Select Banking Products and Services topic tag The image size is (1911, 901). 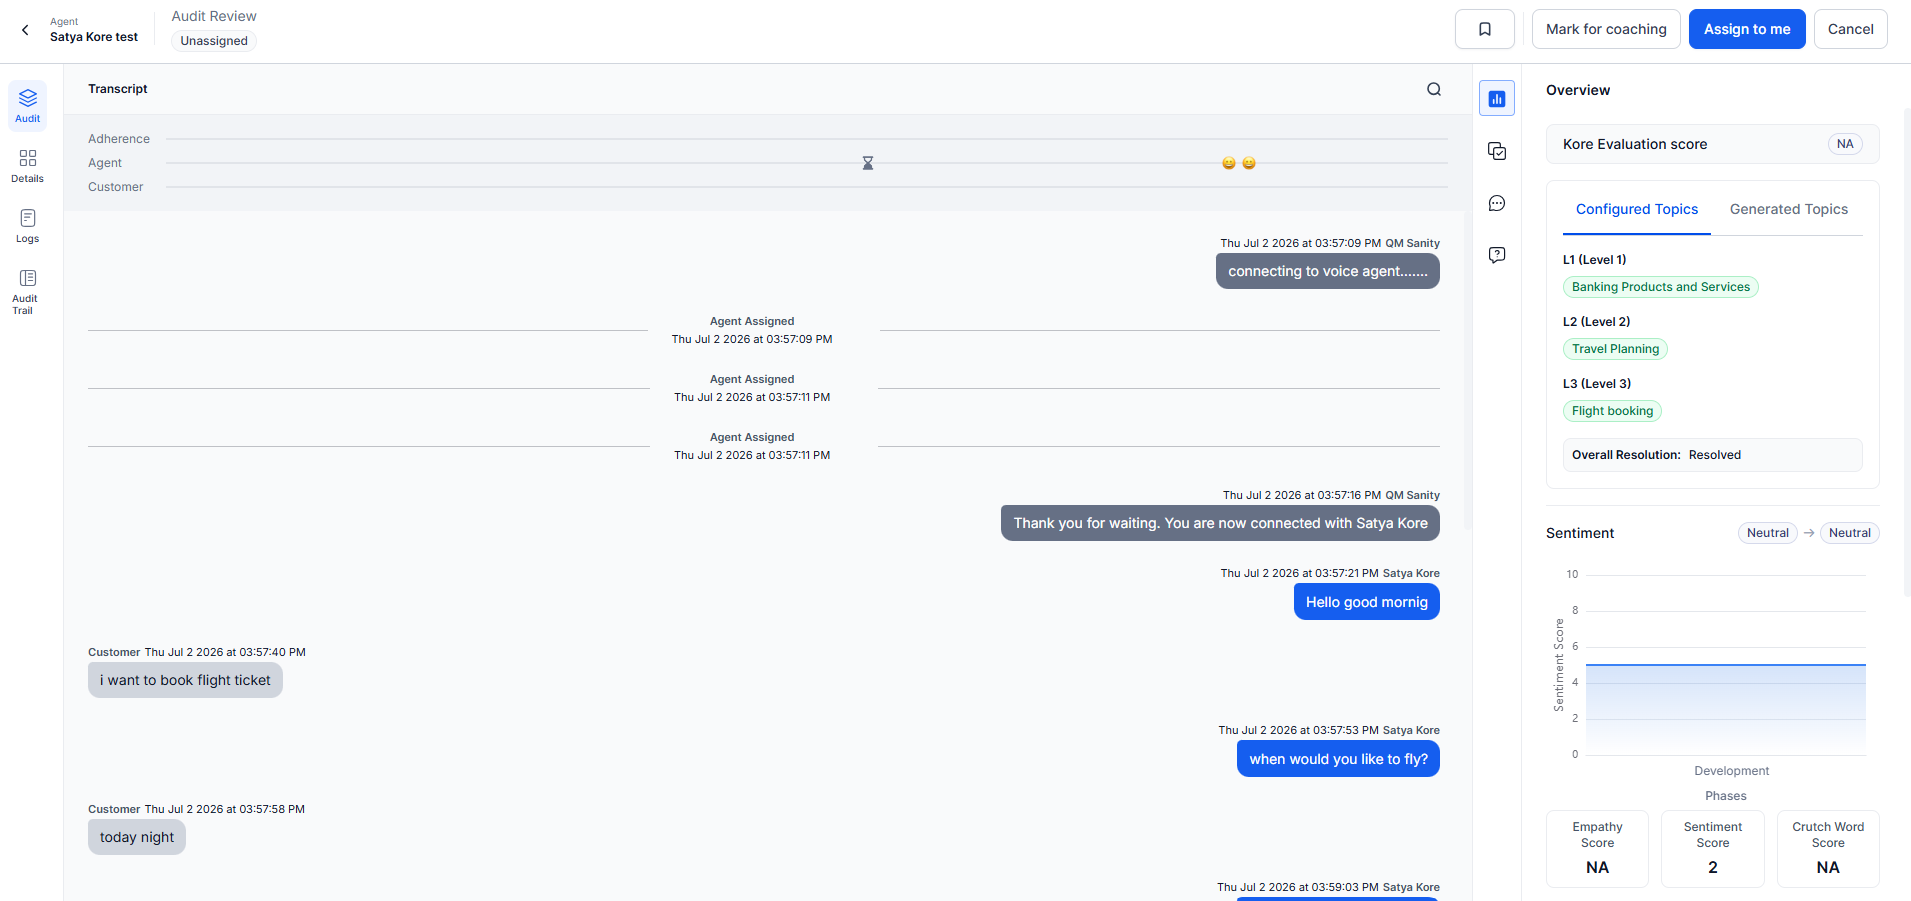pyautogui.click(x=1661, y=287)
